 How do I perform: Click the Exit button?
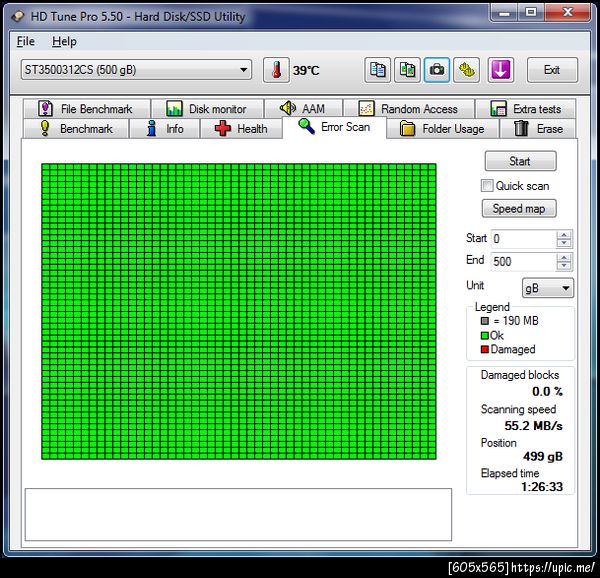552,70
